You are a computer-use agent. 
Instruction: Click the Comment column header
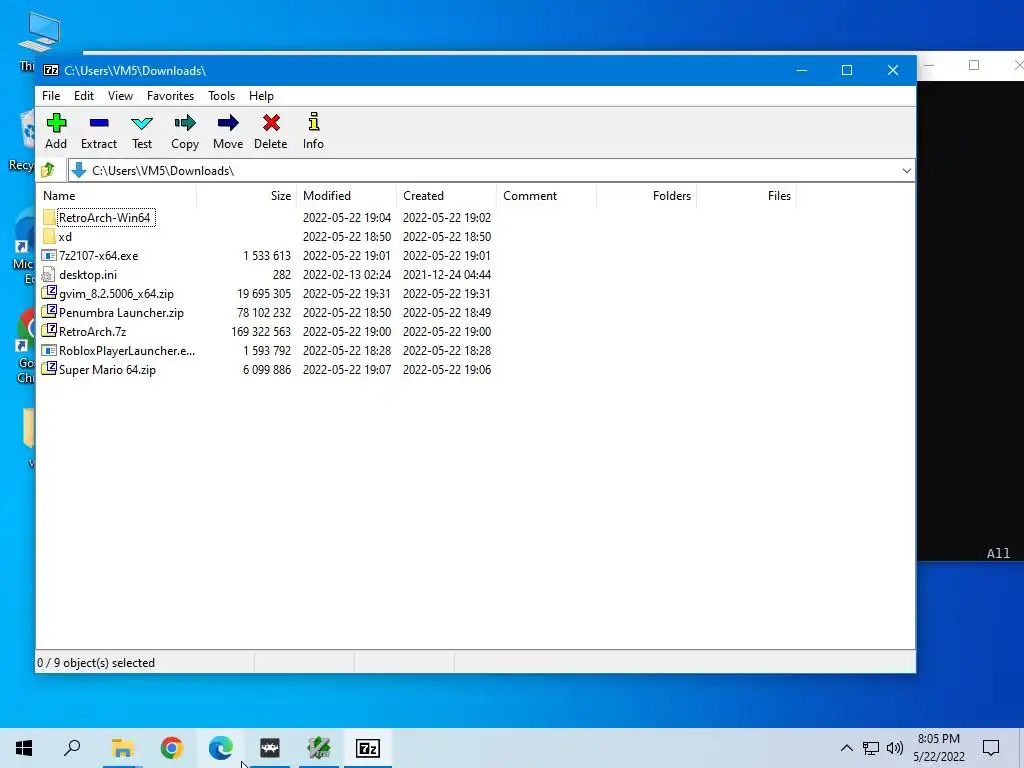[x=546, y=196]
